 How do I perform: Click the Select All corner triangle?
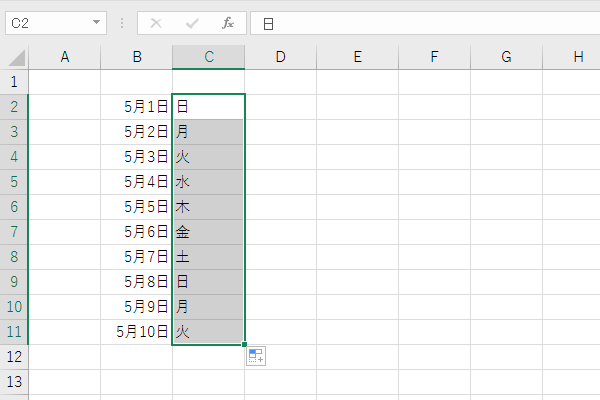(x=16, y=58)
